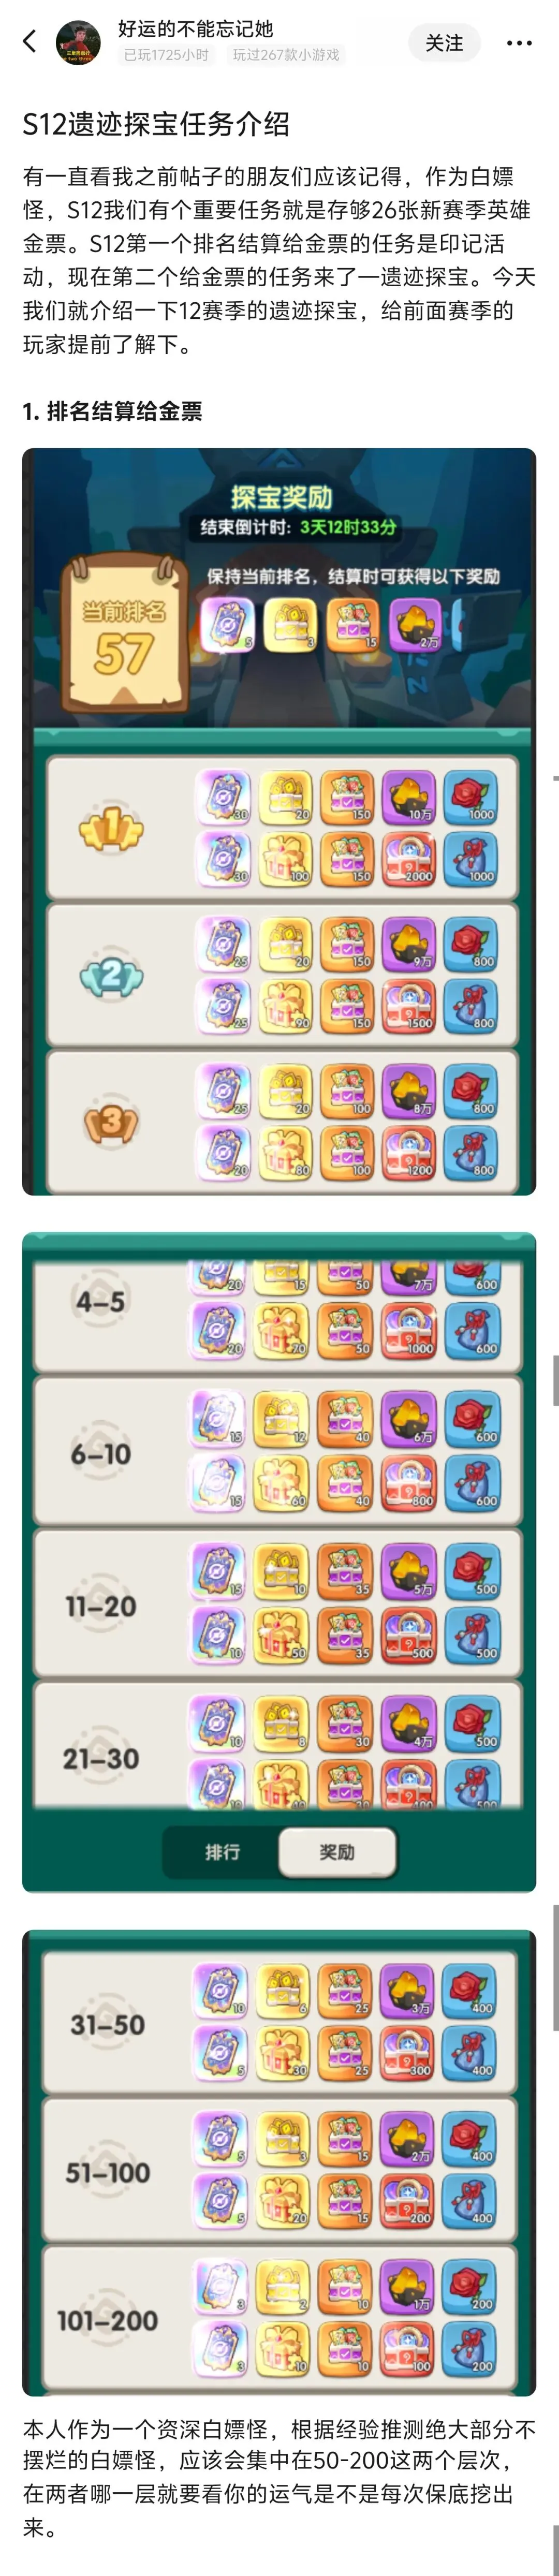Open the 探宝奖励 screenshot image
The width and height of the screenshot is (559, 2576).
[279, 821]
